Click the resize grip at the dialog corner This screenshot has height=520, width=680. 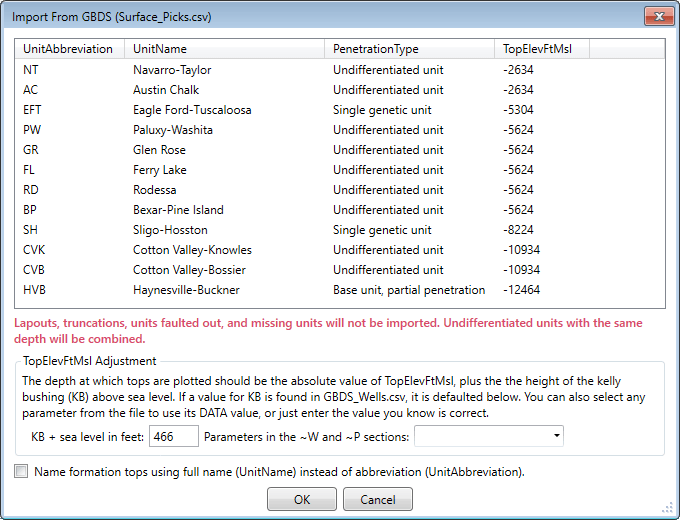point(667,507)
